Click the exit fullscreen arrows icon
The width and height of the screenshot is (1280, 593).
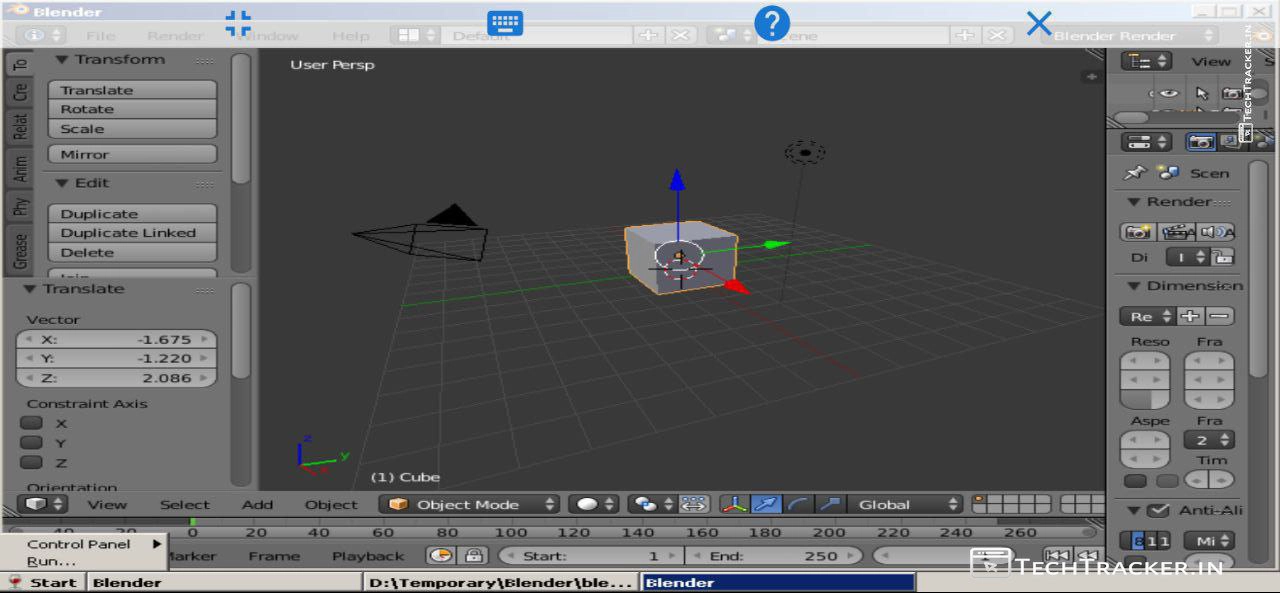click(x=238, y=23)
